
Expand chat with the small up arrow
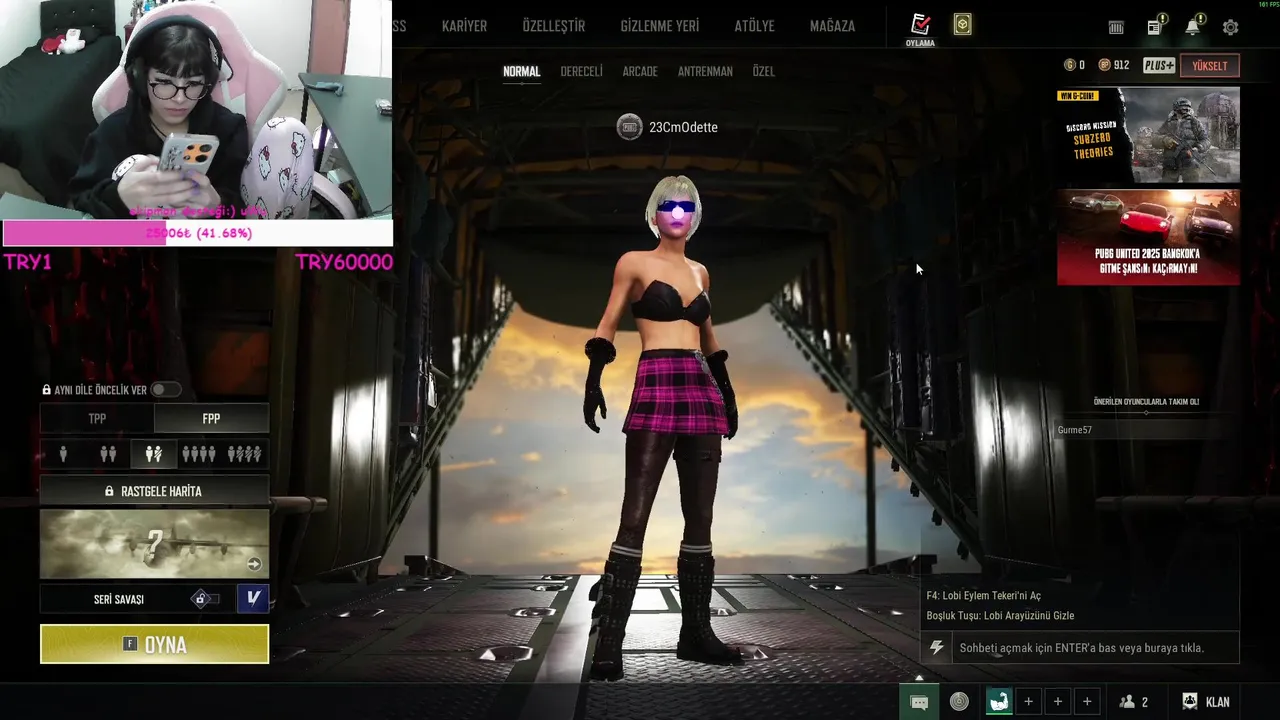point(919,678)
